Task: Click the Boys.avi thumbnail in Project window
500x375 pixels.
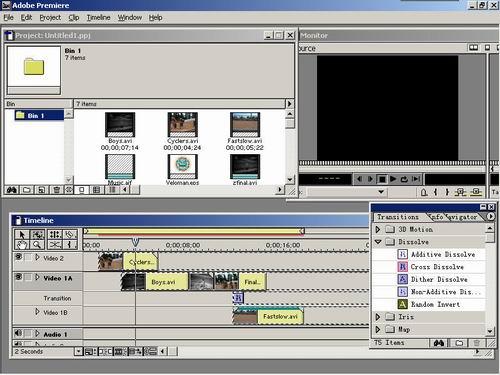Action: coord(120,124)
